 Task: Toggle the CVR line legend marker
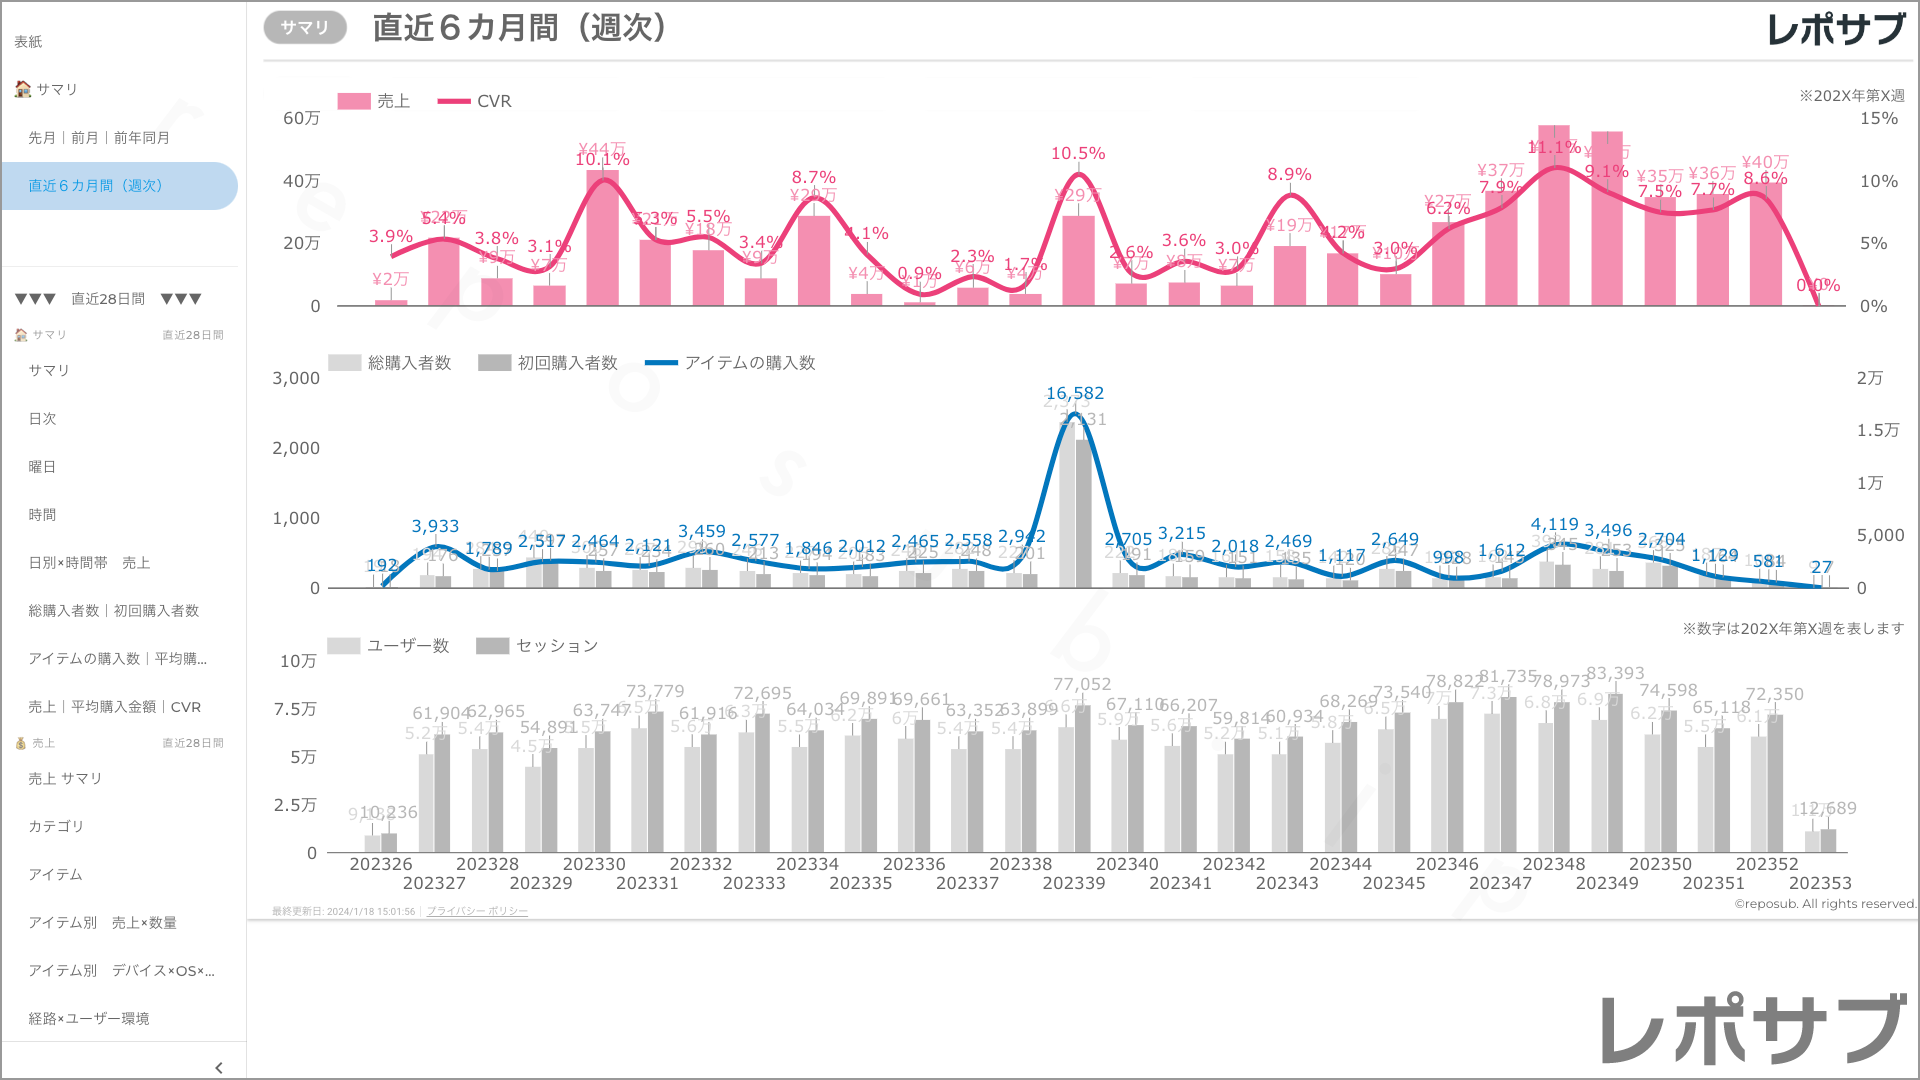click(x=454, y=101)
